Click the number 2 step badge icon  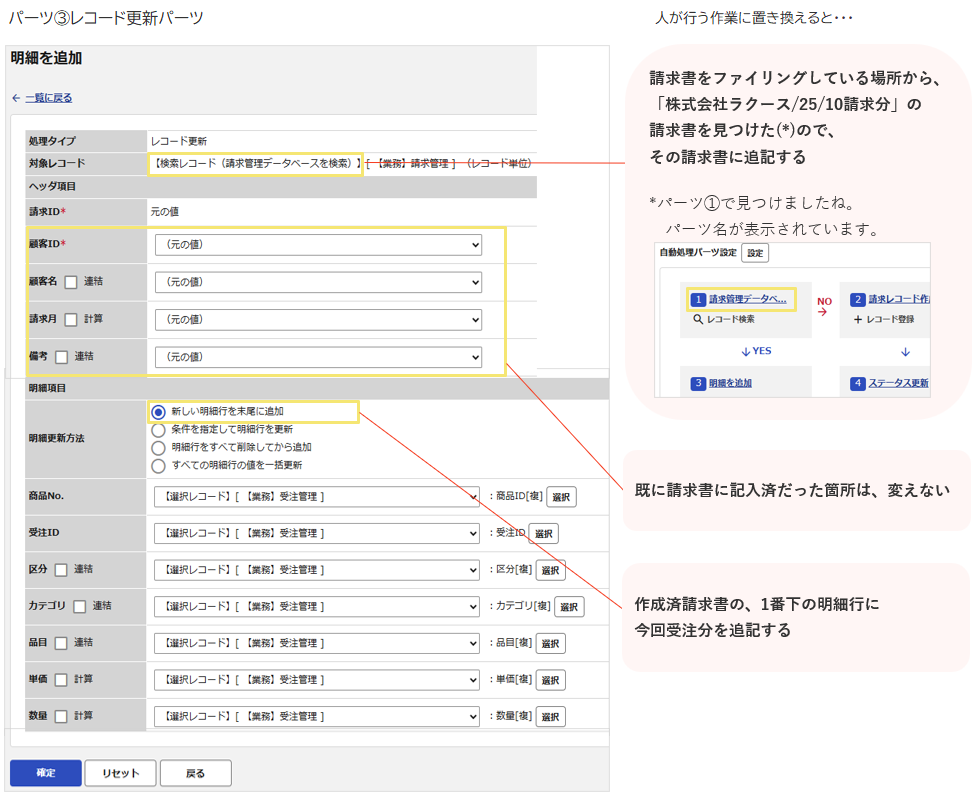858,300
